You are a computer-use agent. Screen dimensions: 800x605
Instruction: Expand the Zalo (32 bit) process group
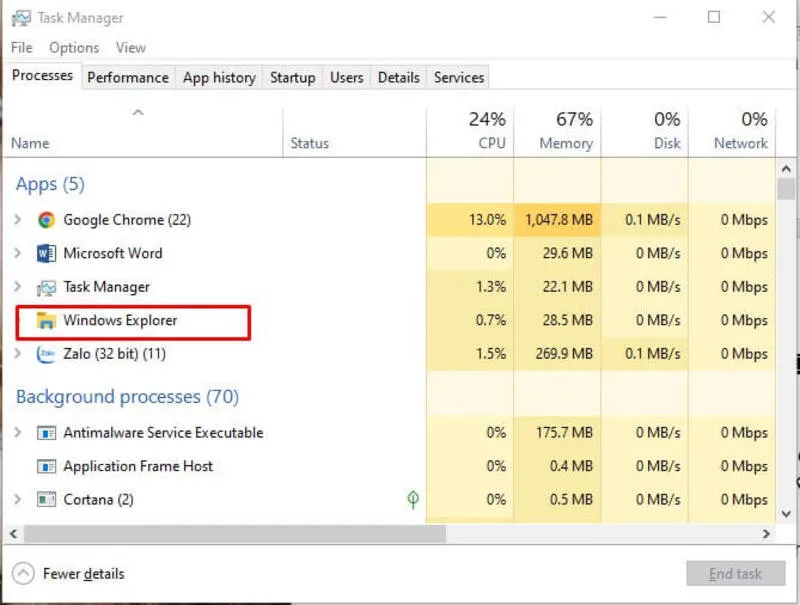(x=18, y=354)
